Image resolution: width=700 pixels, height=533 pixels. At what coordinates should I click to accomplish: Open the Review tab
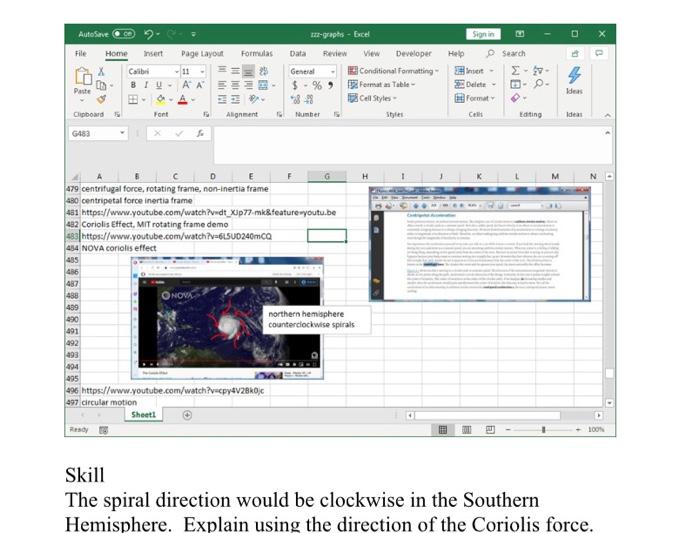pos(335,54)
